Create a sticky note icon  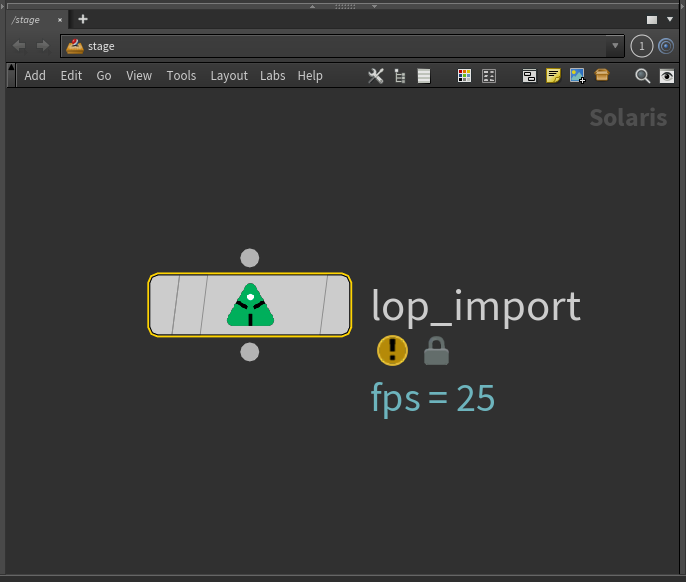coord(553,76)
